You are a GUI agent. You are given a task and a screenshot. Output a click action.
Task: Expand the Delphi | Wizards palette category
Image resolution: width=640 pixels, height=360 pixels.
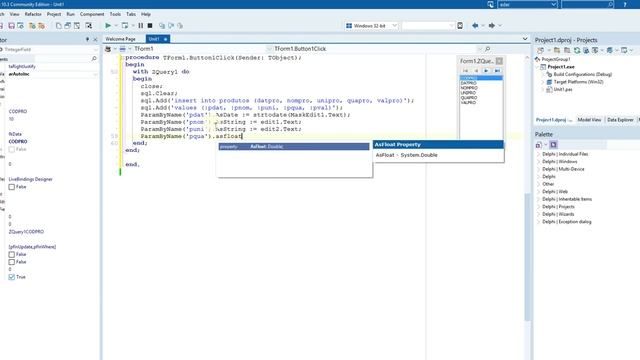click(x=538, y=214)
